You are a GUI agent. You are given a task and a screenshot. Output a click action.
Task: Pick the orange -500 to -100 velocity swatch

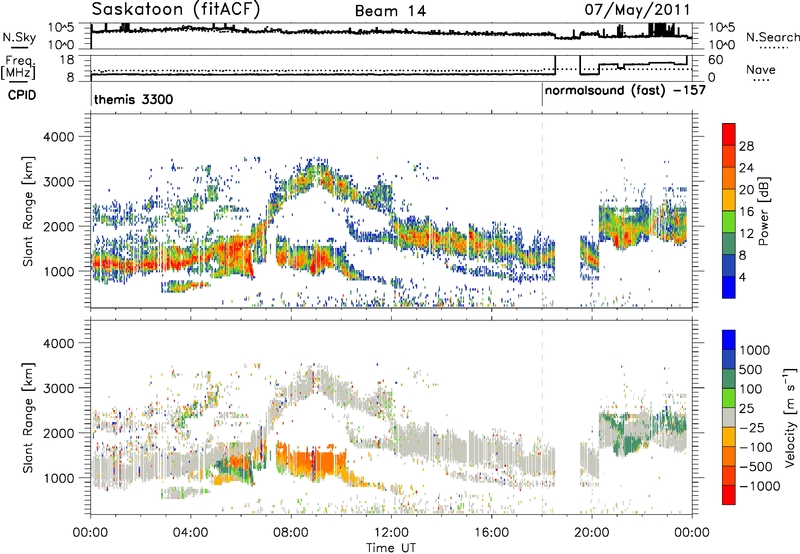(729, 457)
